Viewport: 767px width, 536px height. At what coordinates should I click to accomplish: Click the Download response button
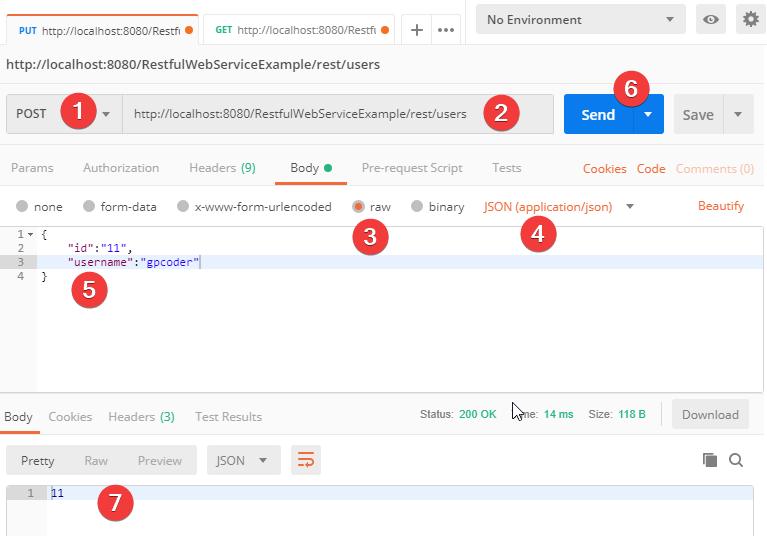click(x=710, y=414)
